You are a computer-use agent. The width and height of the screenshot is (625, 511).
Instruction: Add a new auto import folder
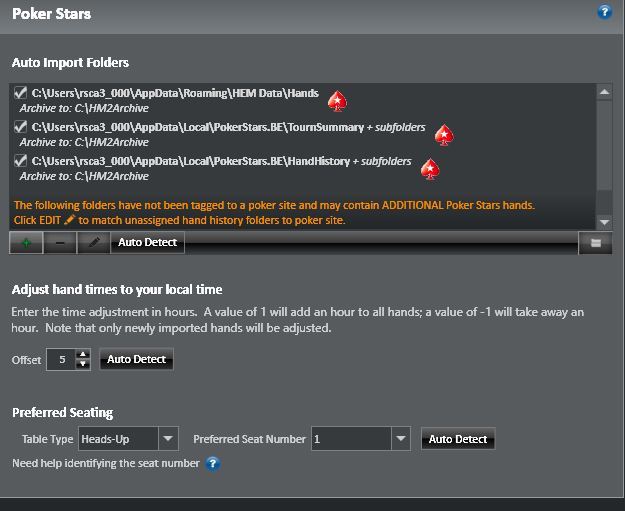point(26,242)
